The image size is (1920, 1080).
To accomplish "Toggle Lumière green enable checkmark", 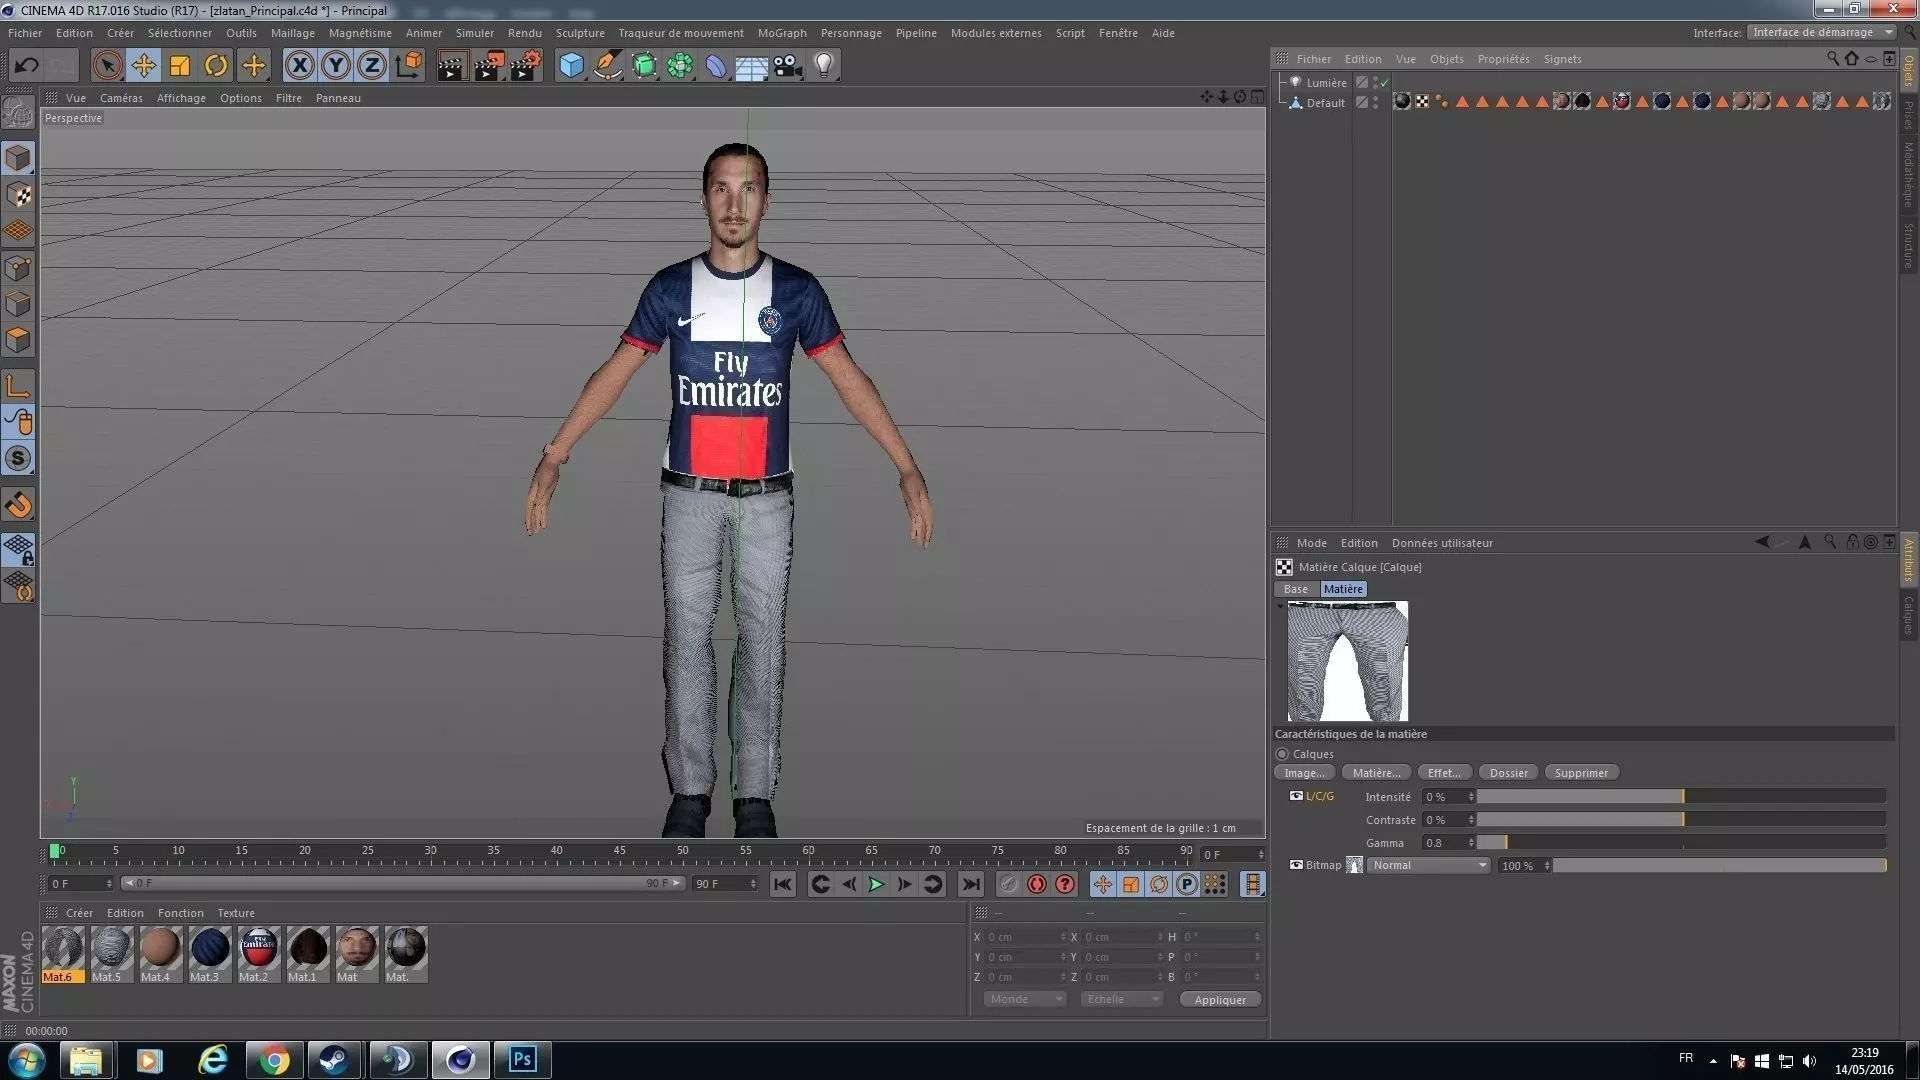I will pos(1385,83).
